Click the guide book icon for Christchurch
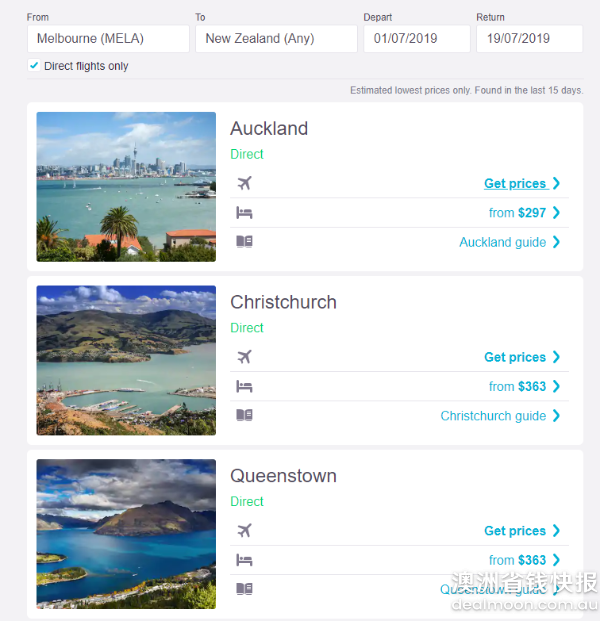The width and height of the screenshot is (600, 621). click(x=244, y=415)
